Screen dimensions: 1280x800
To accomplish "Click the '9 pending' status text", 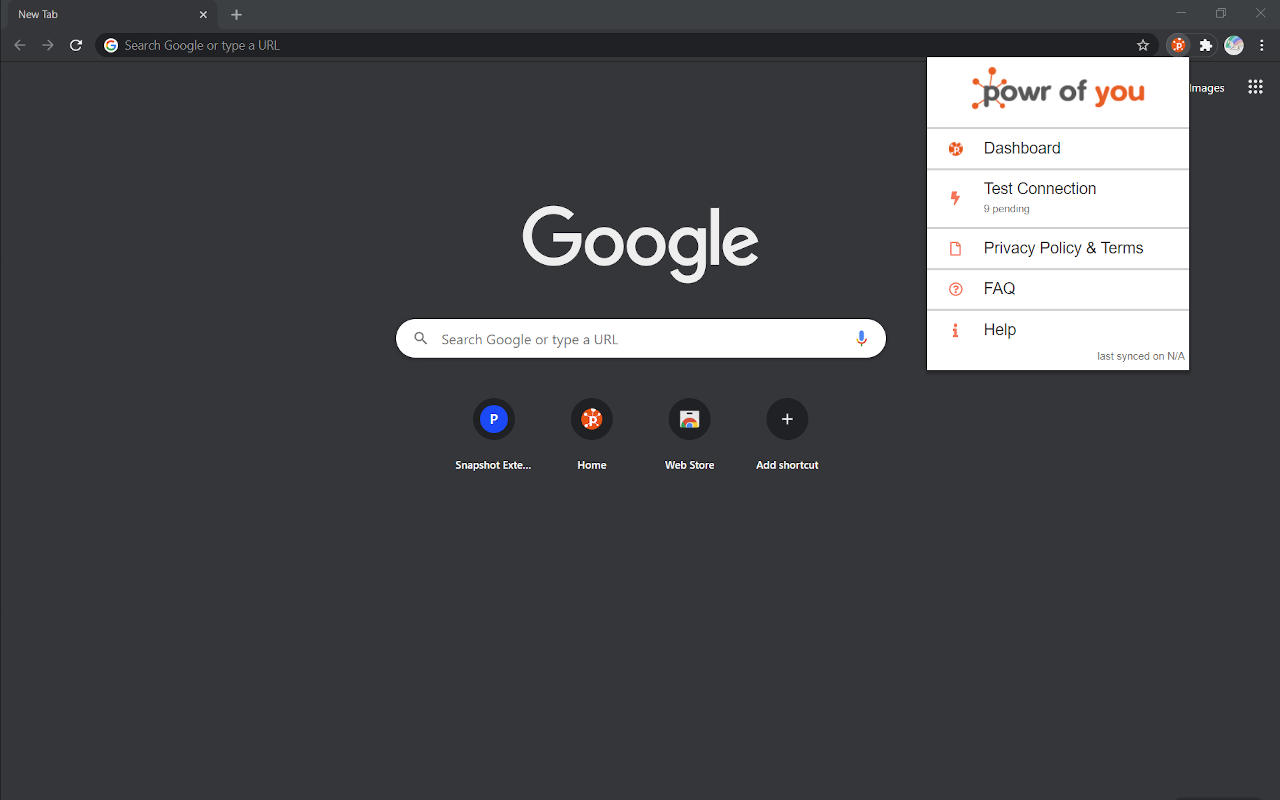I will 1006,209.
